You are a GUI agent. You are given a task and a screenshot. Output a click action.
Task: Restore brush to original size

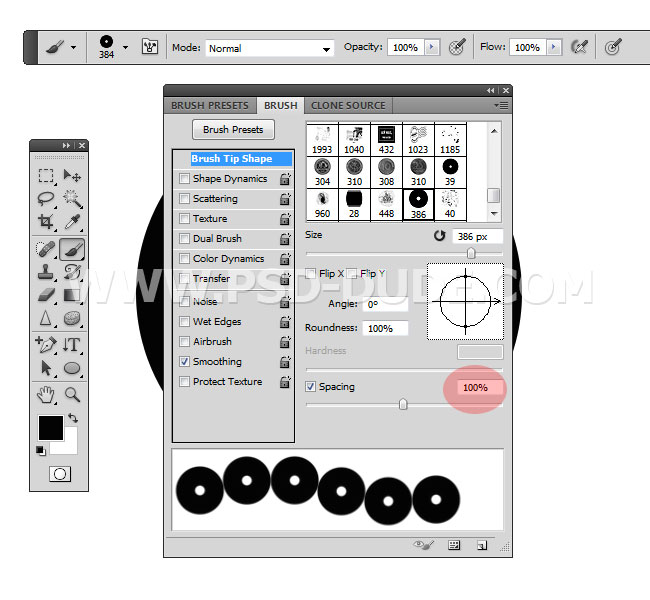439,236
